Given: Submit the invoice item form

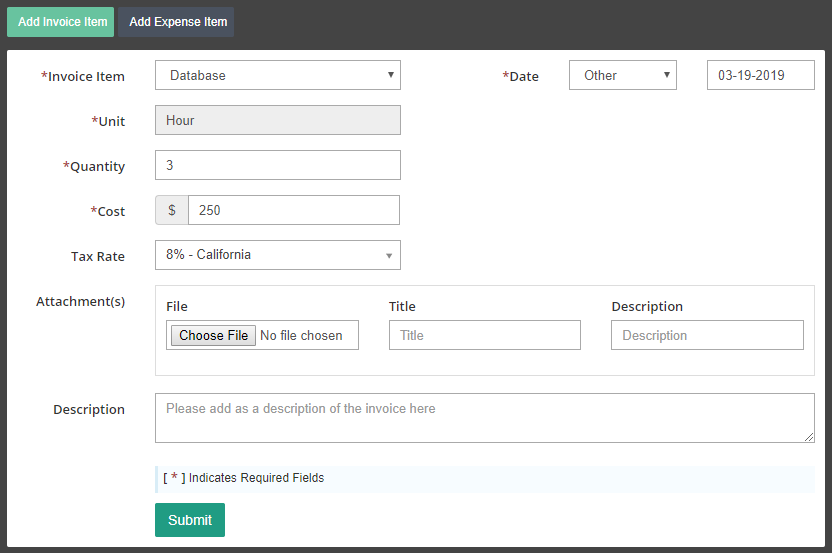Looking at the screenshot, I should (190, 520).
